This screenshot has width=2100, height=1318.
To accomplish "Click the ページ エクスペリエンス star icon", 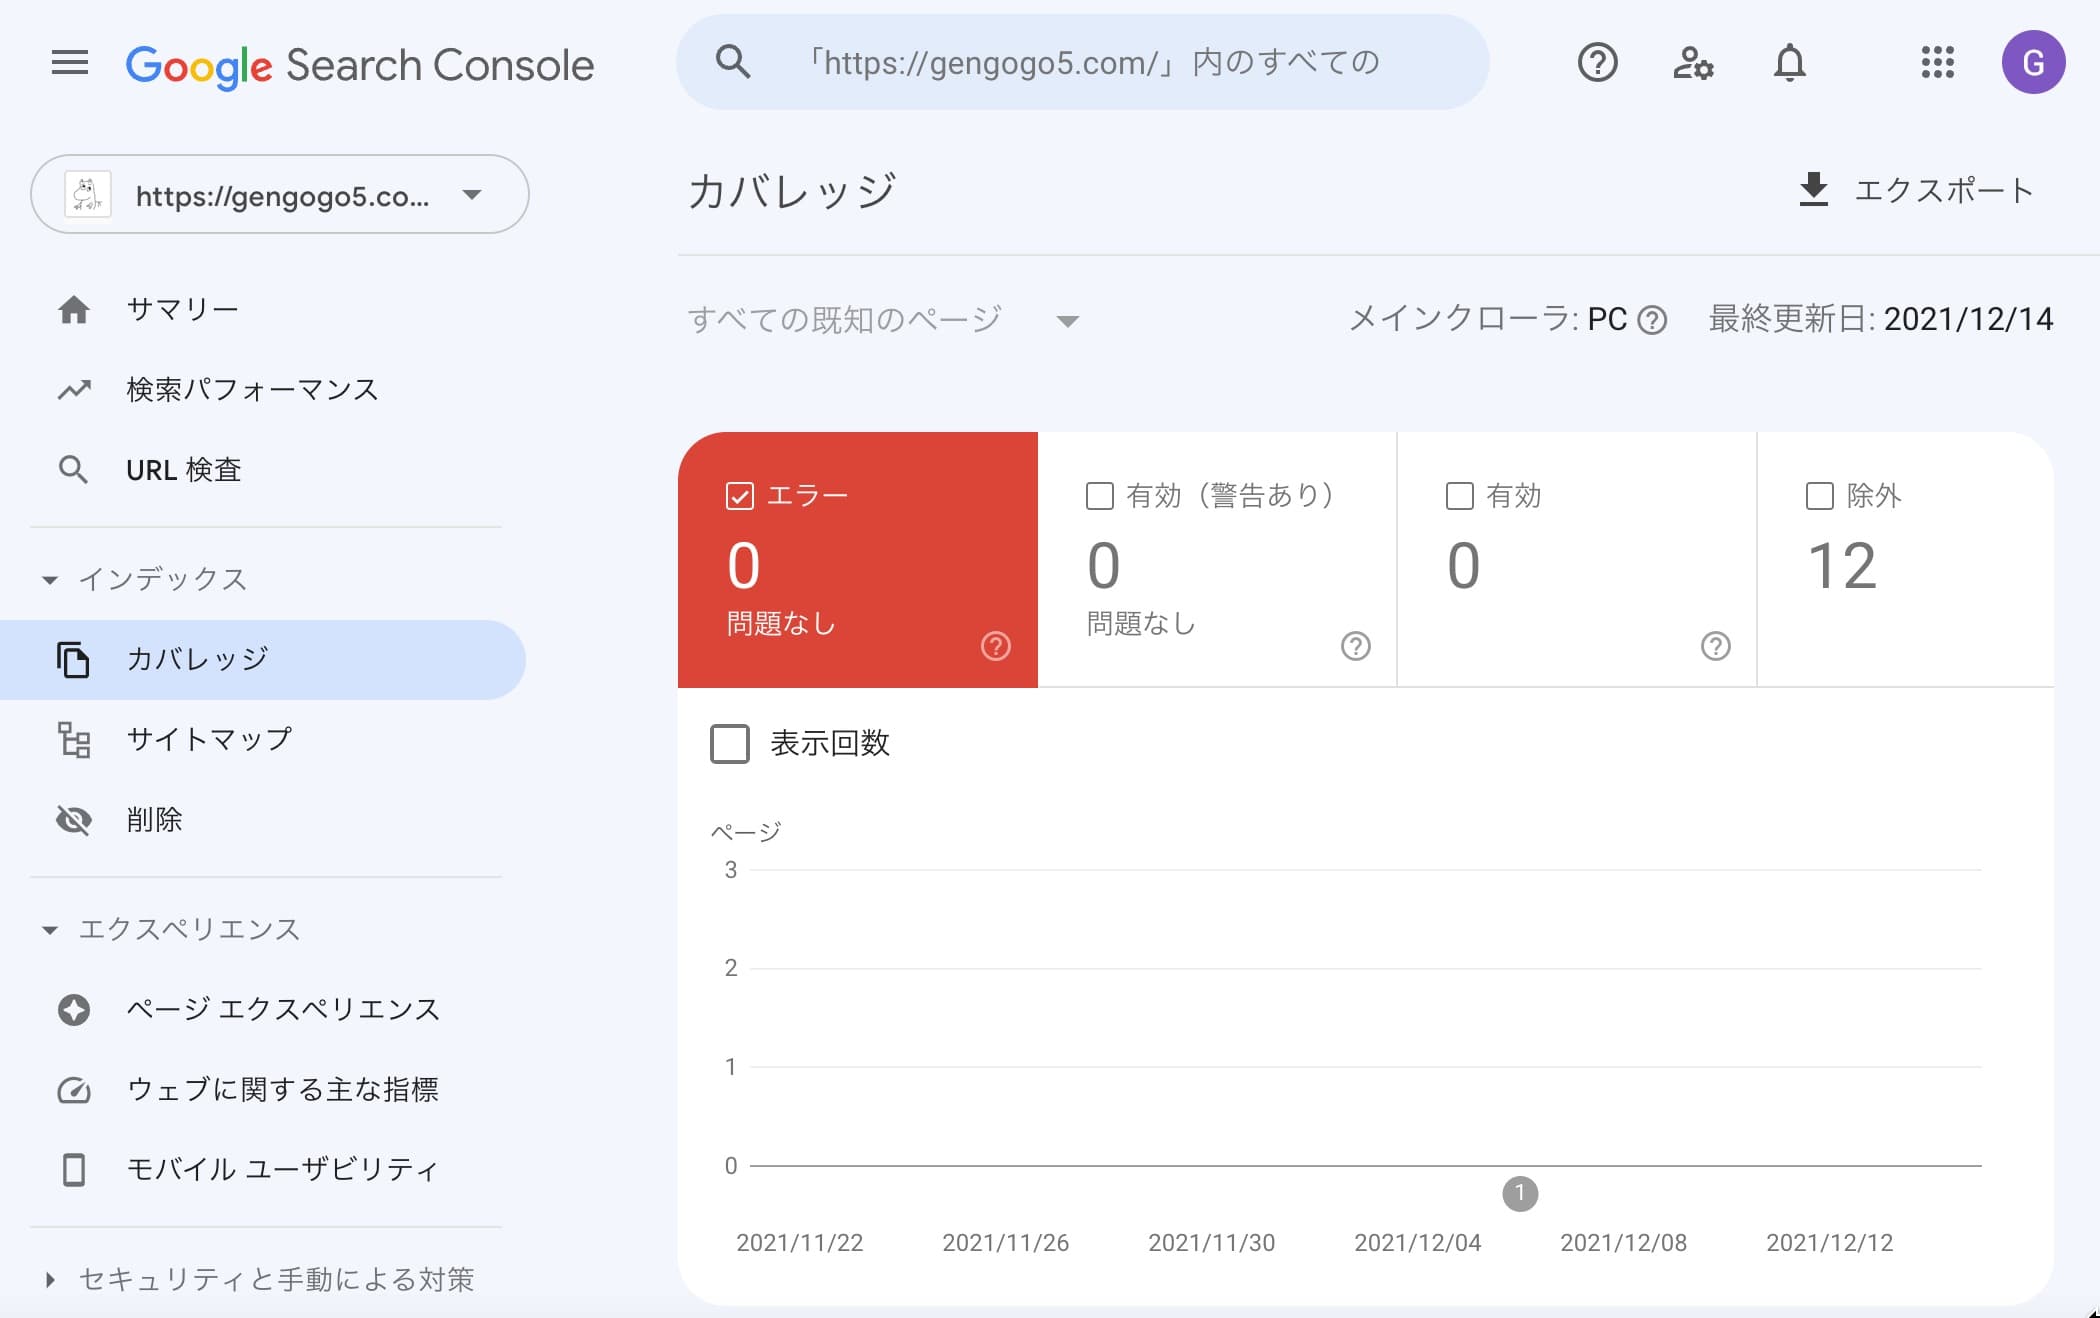I will [74, 1010].
